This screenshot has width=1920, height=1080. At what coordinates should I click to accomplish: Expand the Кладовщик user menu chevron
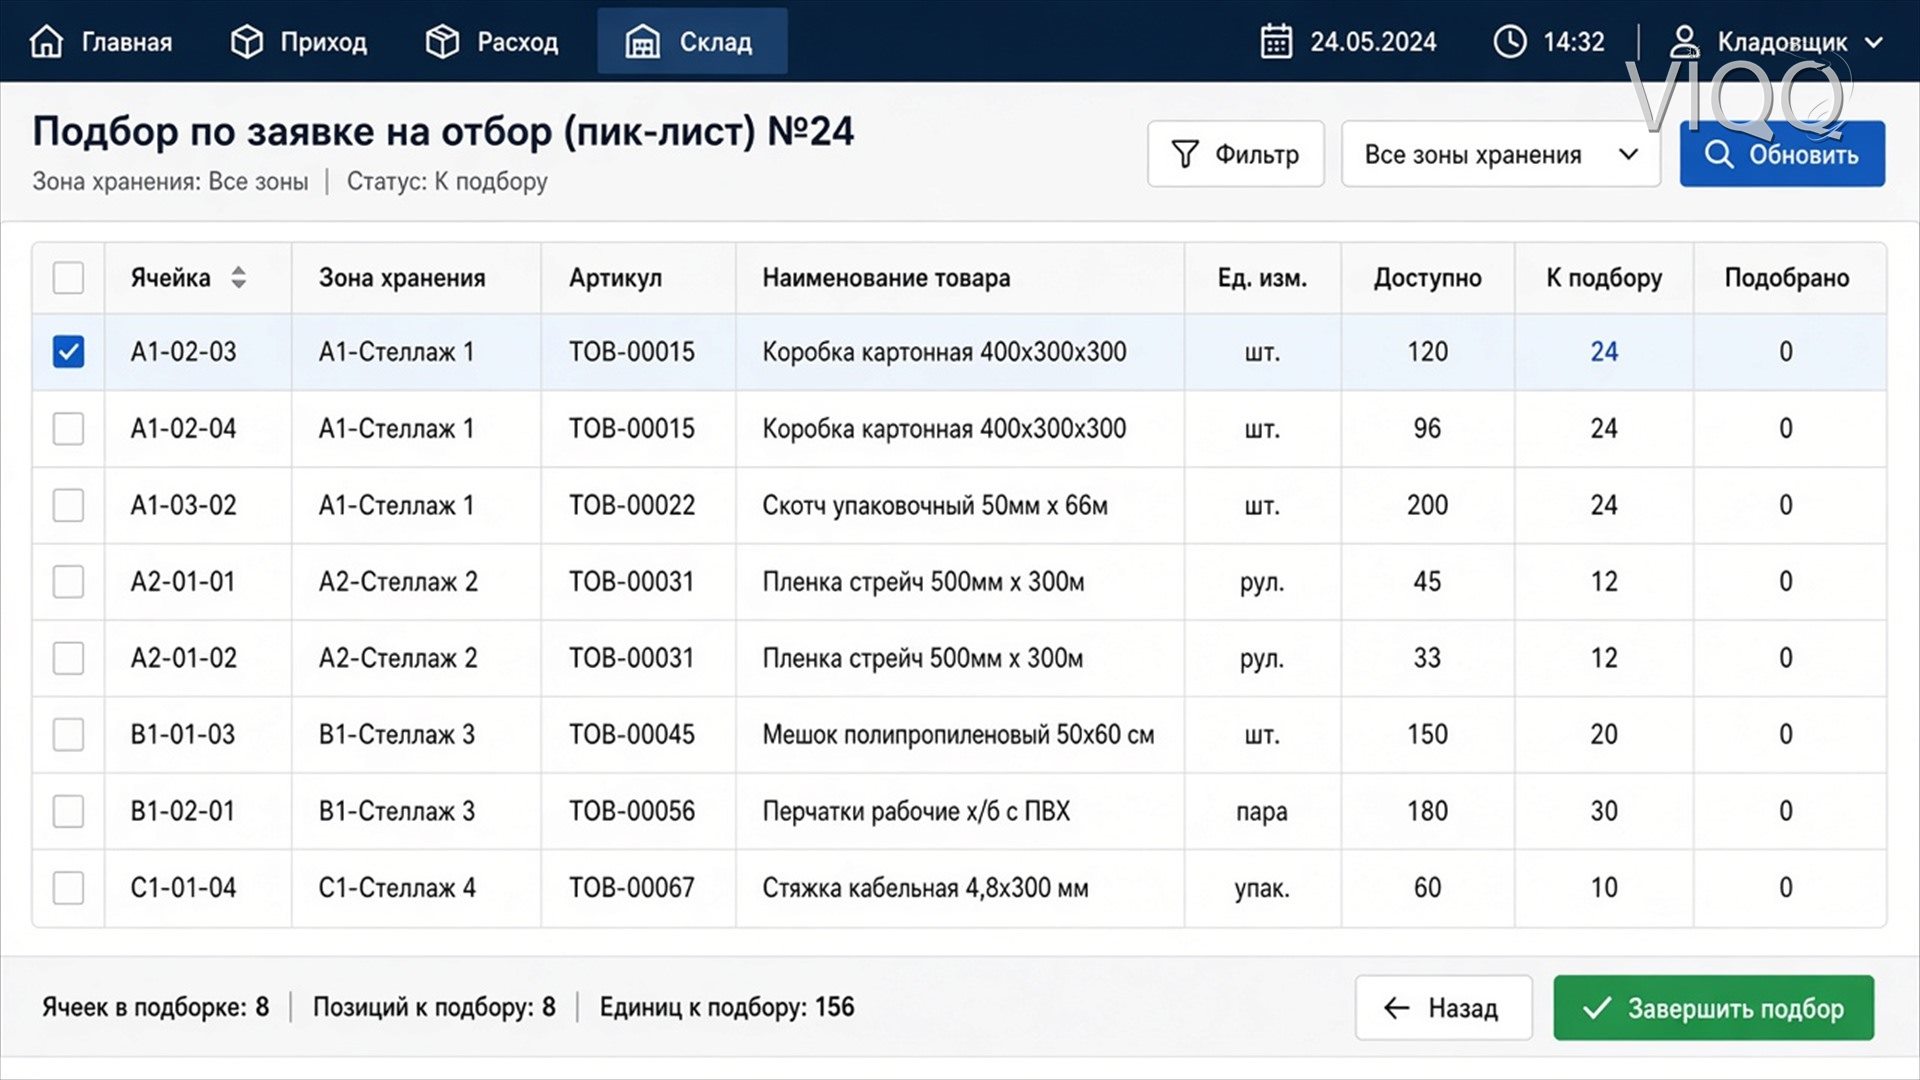1874,43
